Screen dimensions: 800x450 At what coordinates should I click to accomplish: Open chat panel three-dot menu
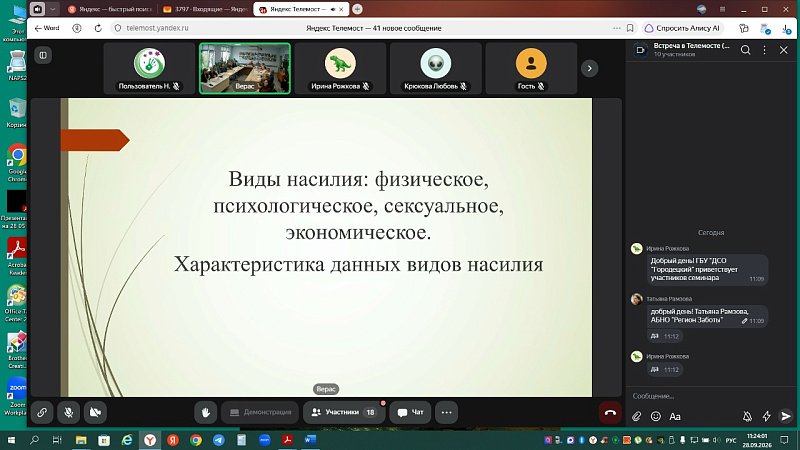pos(764,50)
